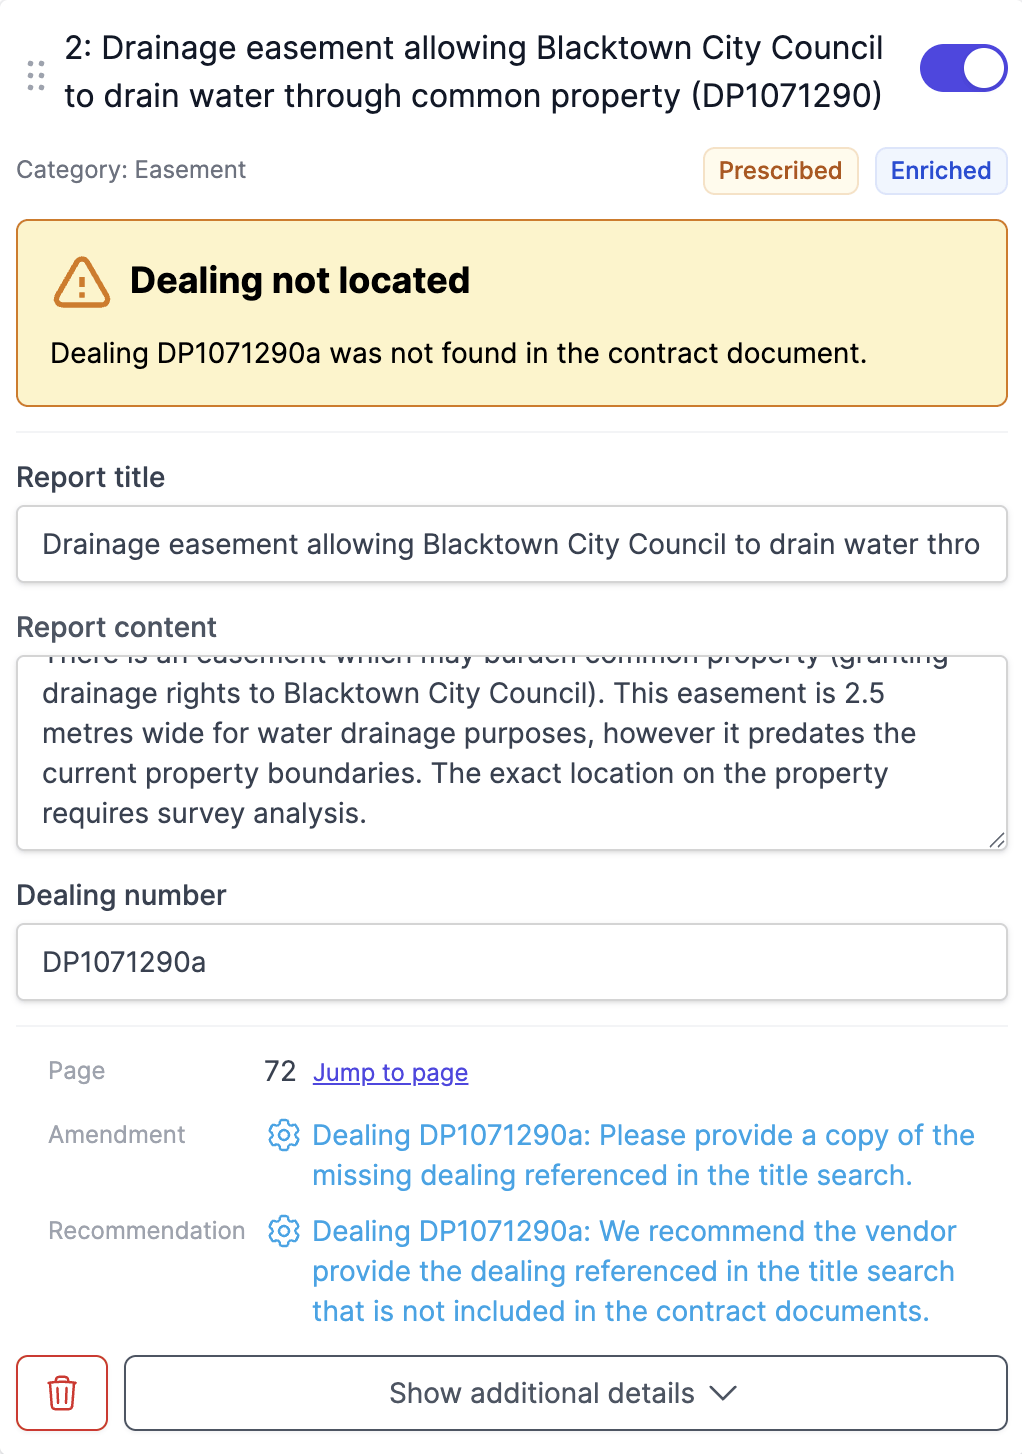Image resolution: width=1022 pixels, height=1454 pixels.
Task: Click the gear icon beside Recommendation text
Action: click(x=284, y=1231)
